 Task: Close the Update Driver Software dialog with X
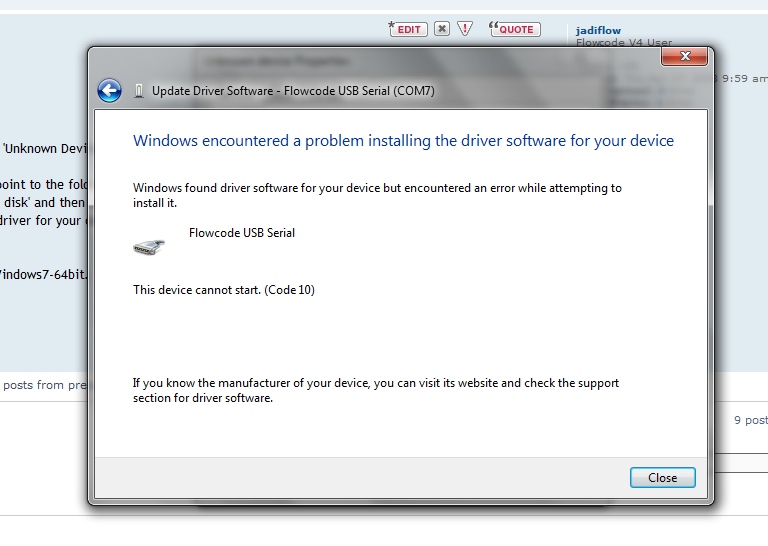click(x=684, y=56)
